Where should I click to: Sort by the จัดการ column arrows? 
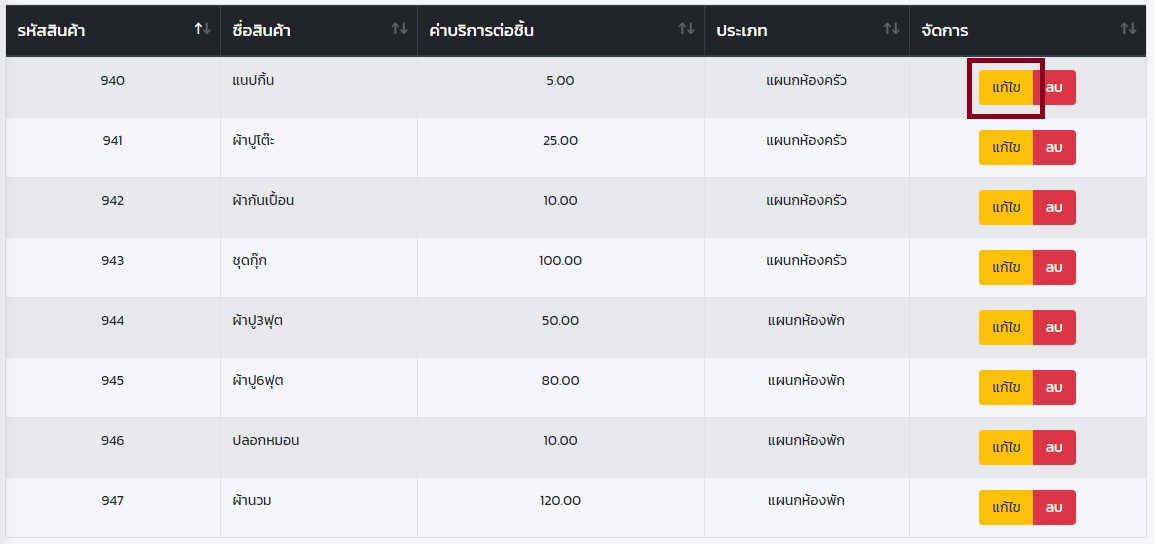coord(1128,29)
